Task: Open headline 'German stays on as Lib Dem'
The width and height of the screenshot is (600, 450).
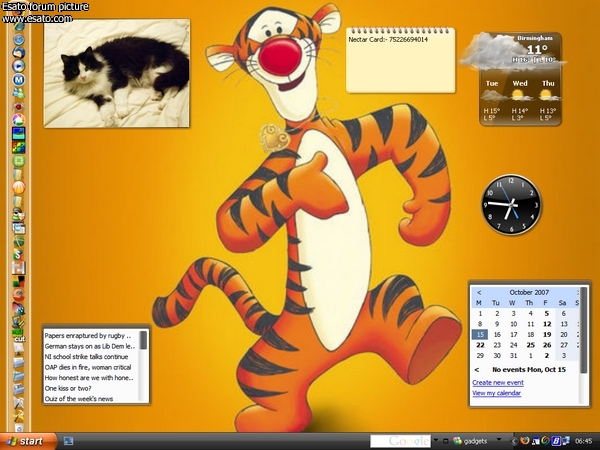Action: [90, 346]
